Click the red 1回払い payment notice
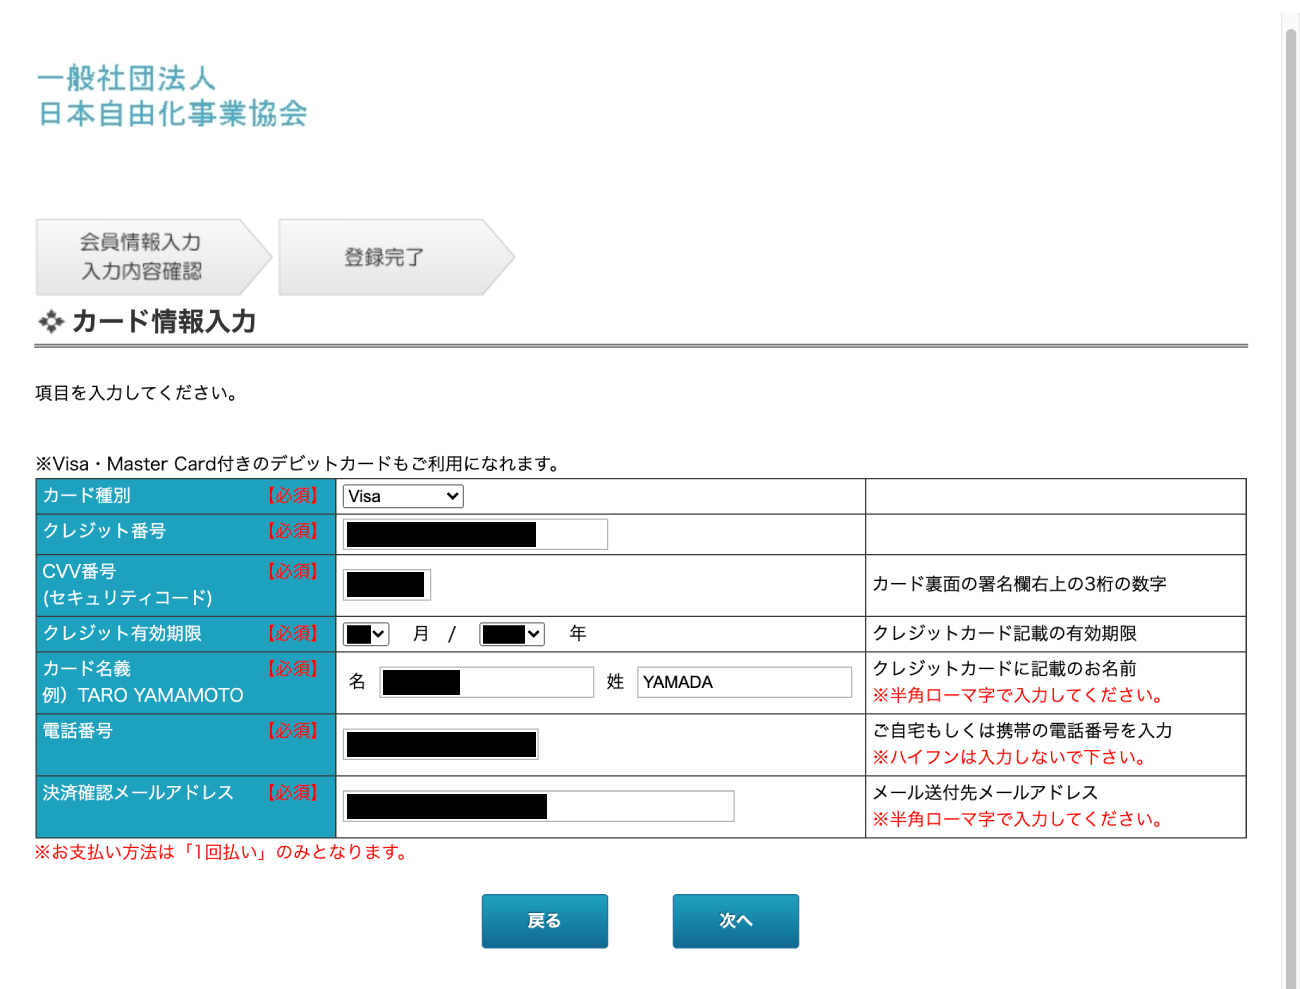The image size is (1300, 989). pyautogui.click(x=222, y=852)
